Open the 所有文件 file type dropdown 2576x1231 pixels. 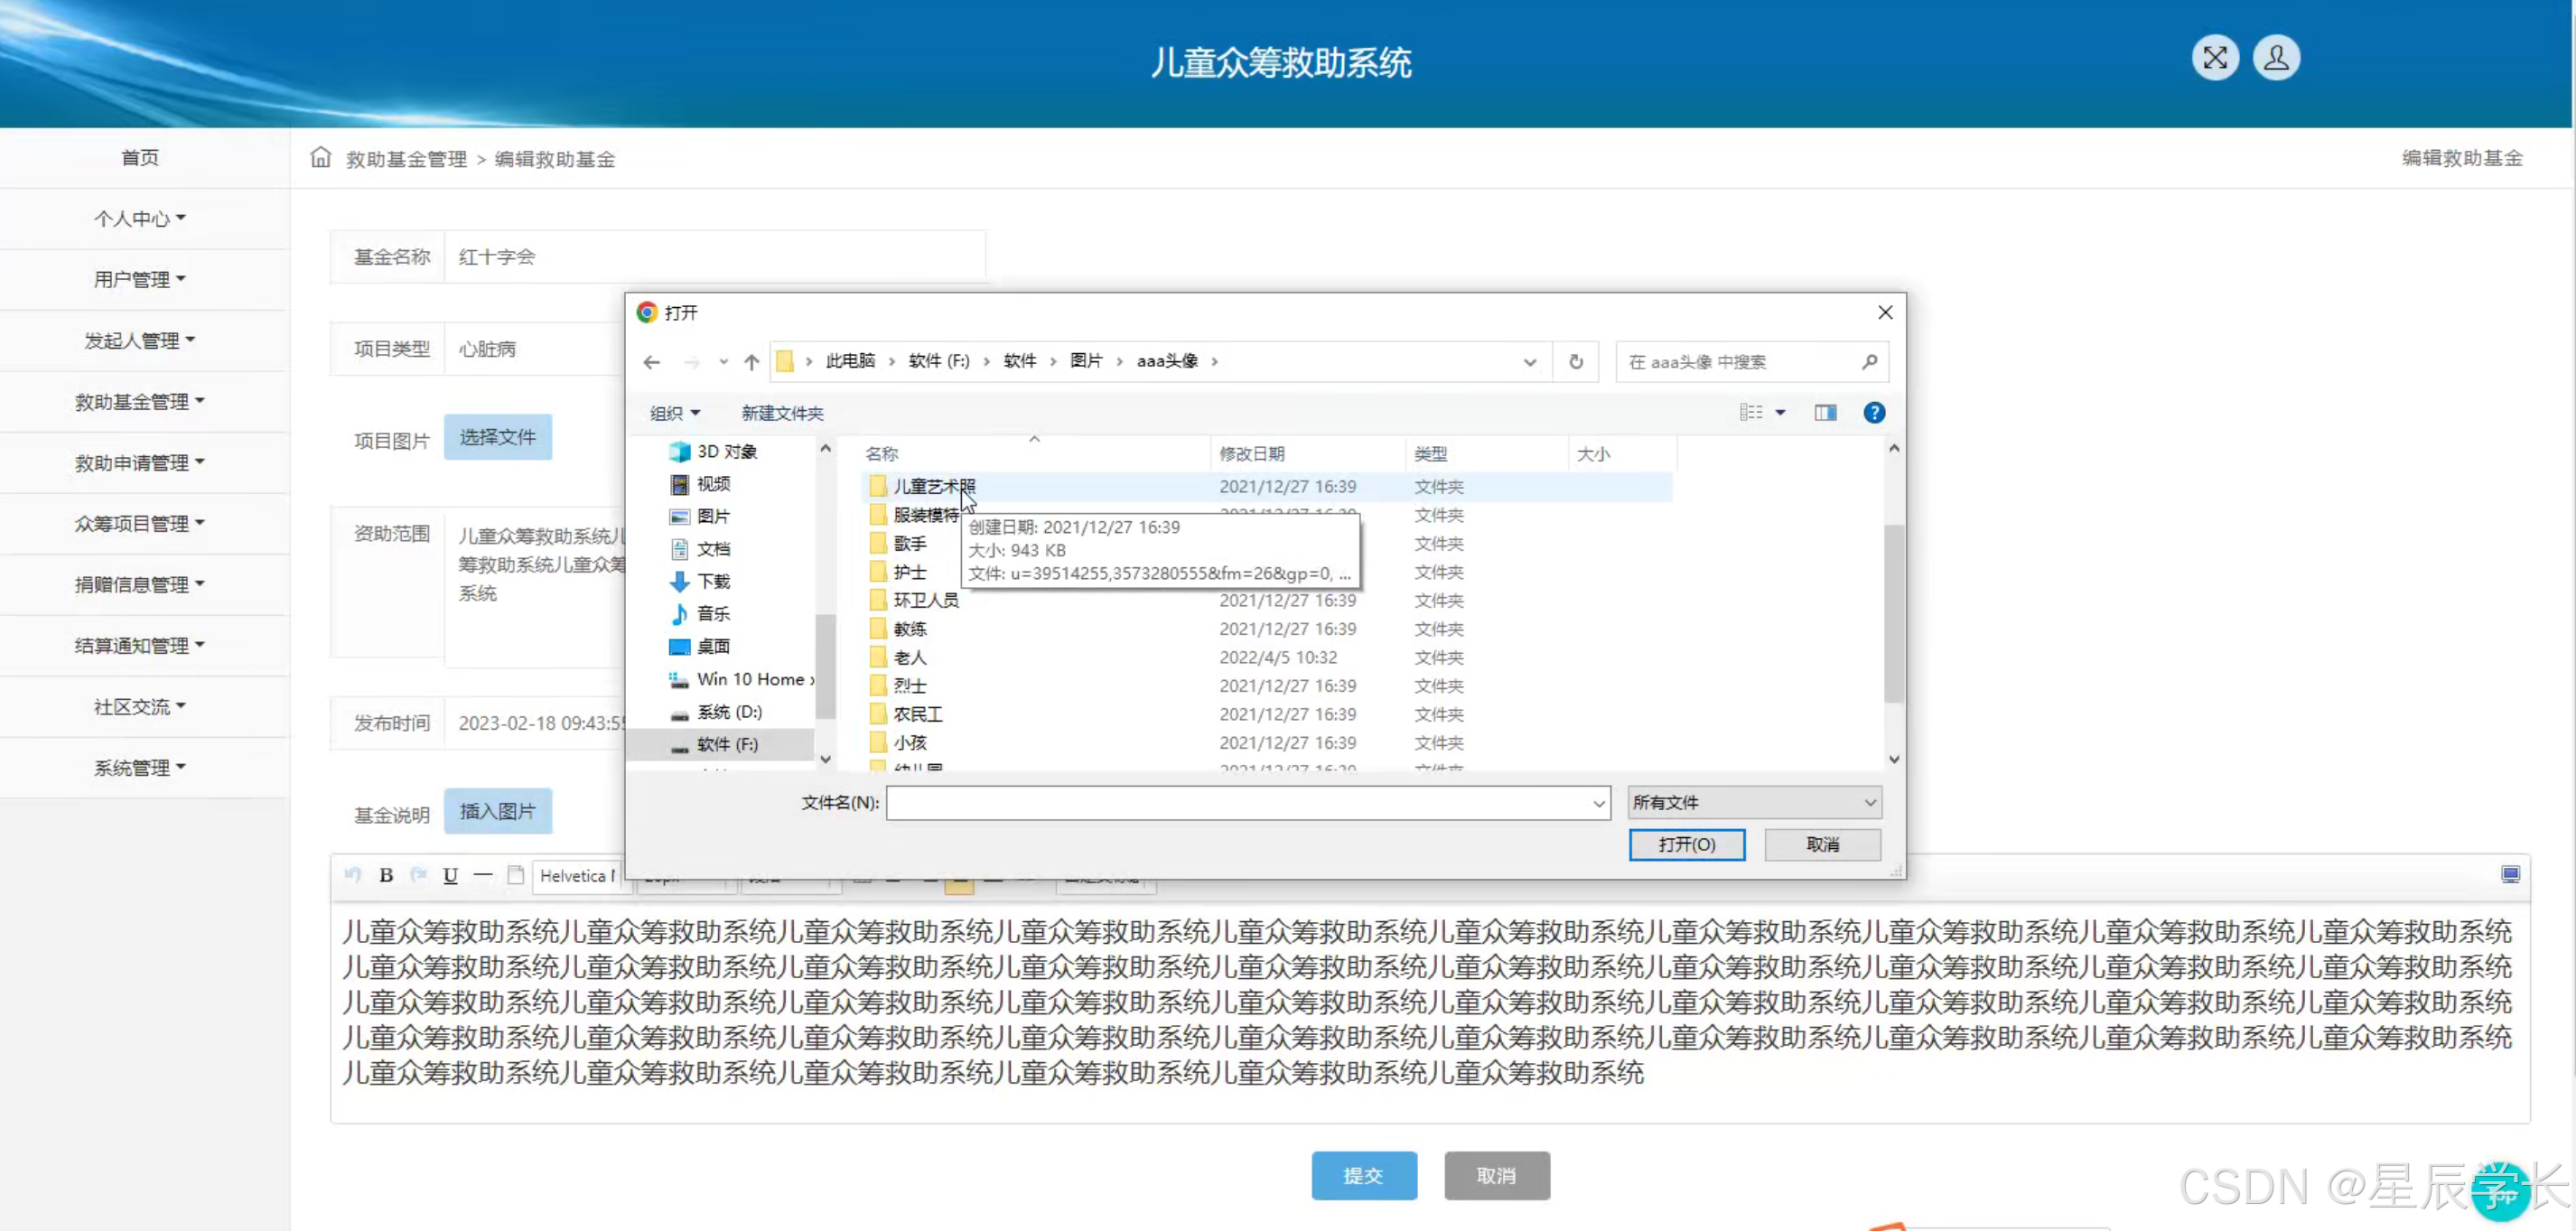coord(1755,803)
